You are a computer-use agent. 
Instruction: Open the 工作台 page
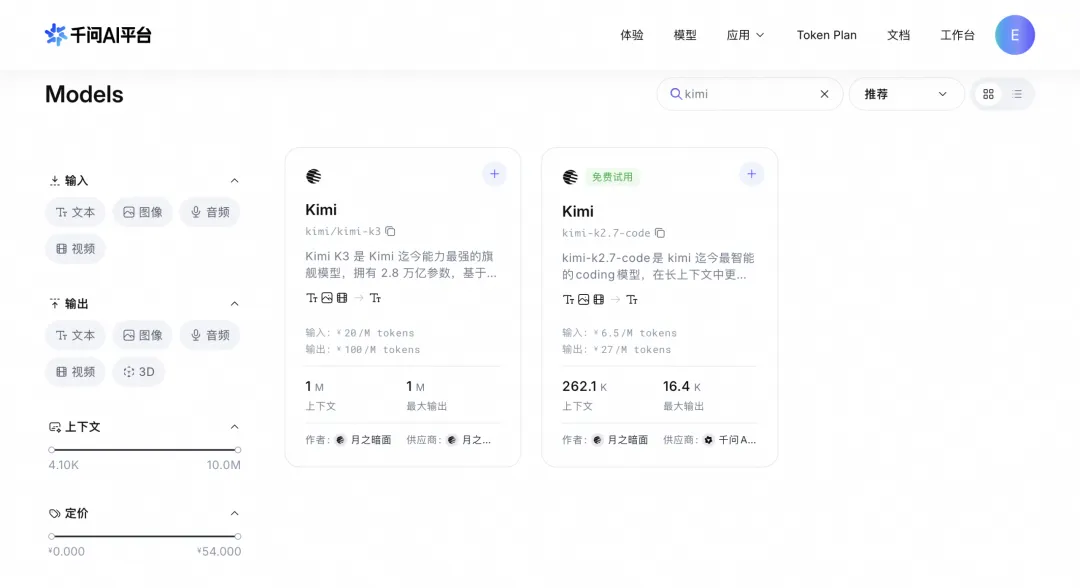[957, 35]
